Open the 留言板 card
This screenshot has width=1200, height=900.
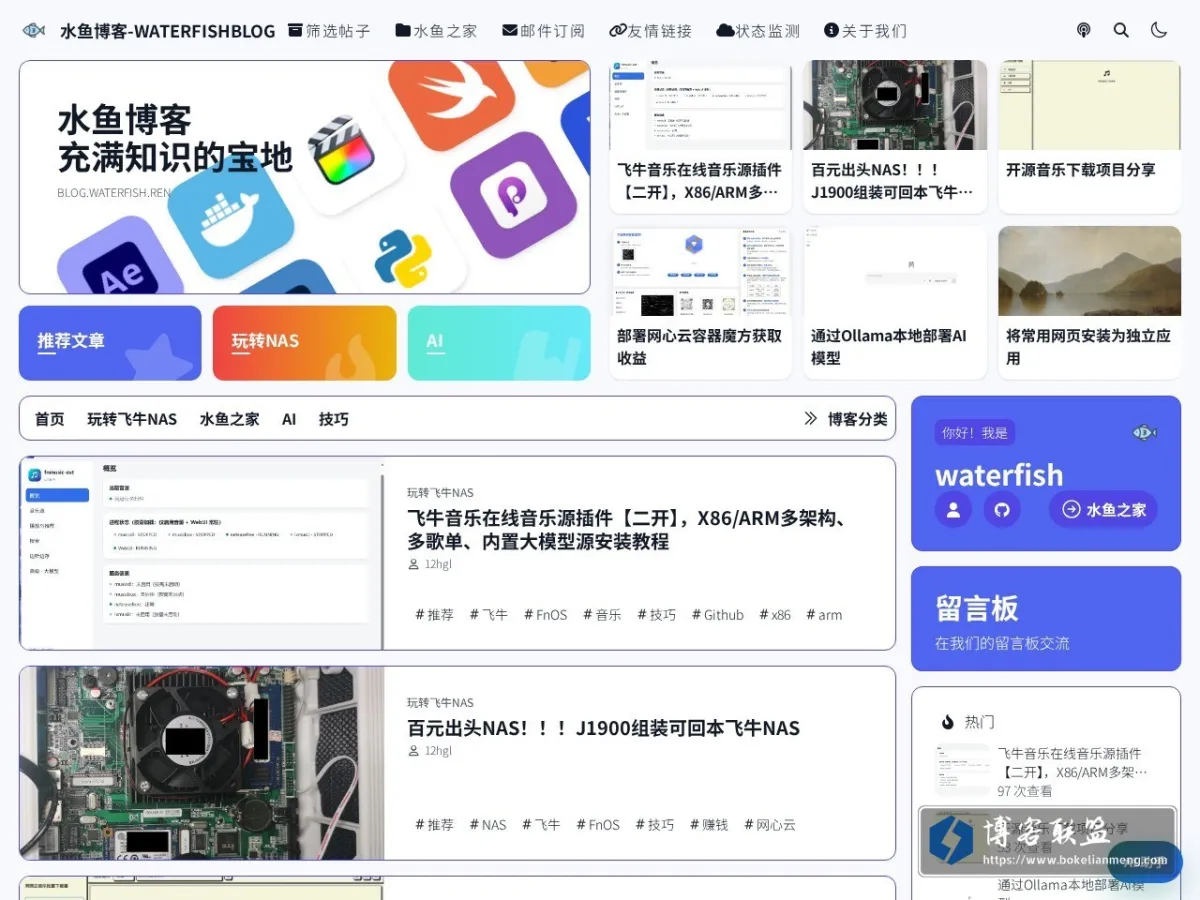1046,619
